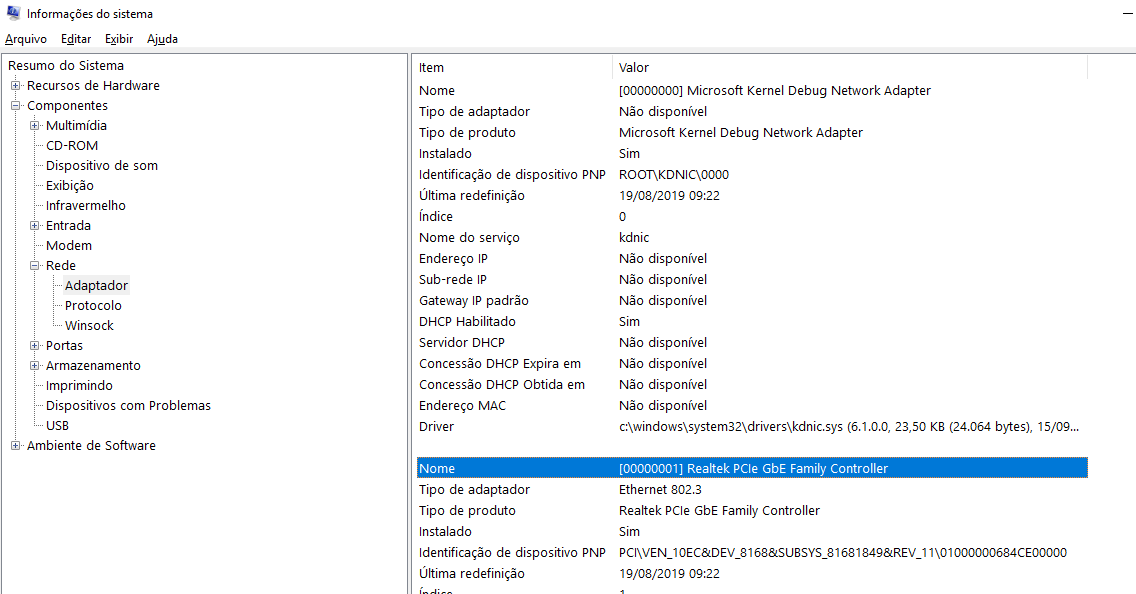Select the Gateway IP padrão row
Screen dimensions: 1136x594
click(x=752, y=301)
